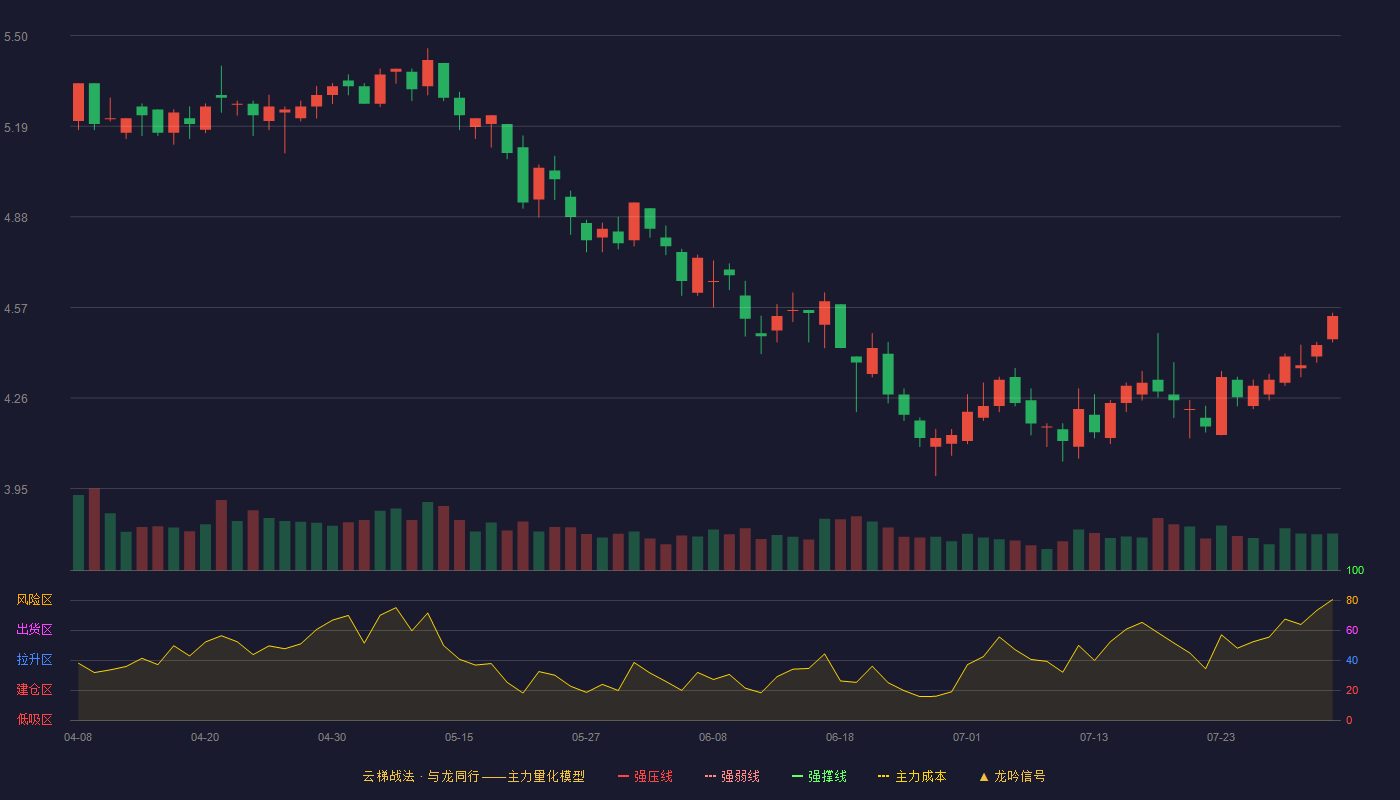1400x800 pixels.
Task: Toggle the 强压线 legend series
Action: 645,776
